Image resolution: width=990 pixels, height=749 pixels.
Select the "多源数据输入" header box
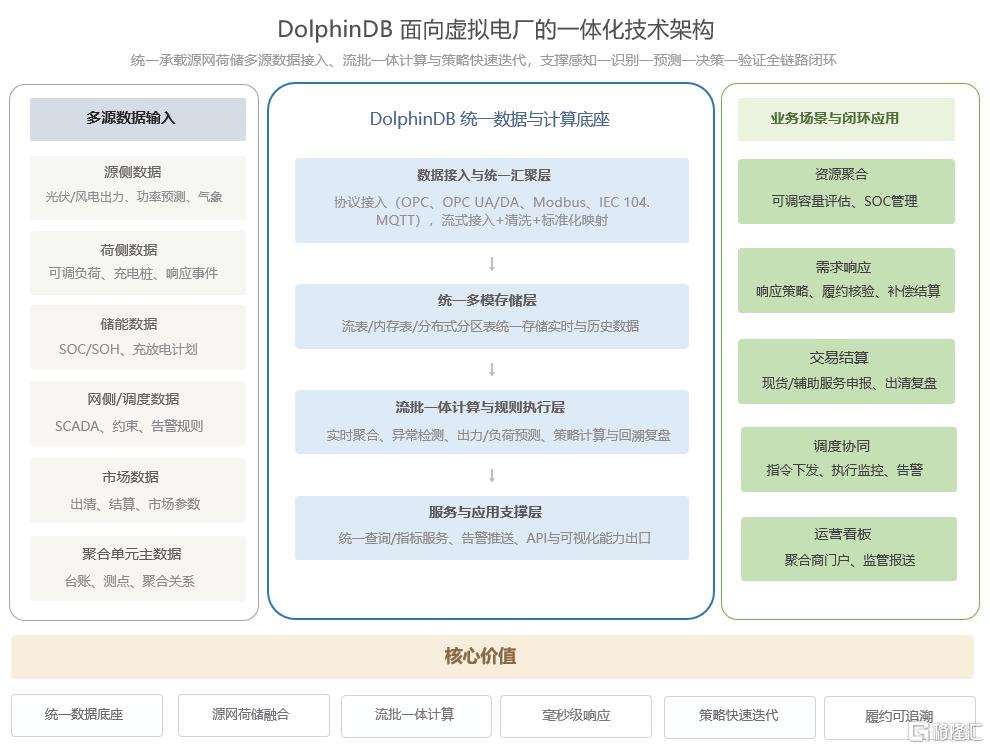138,119
